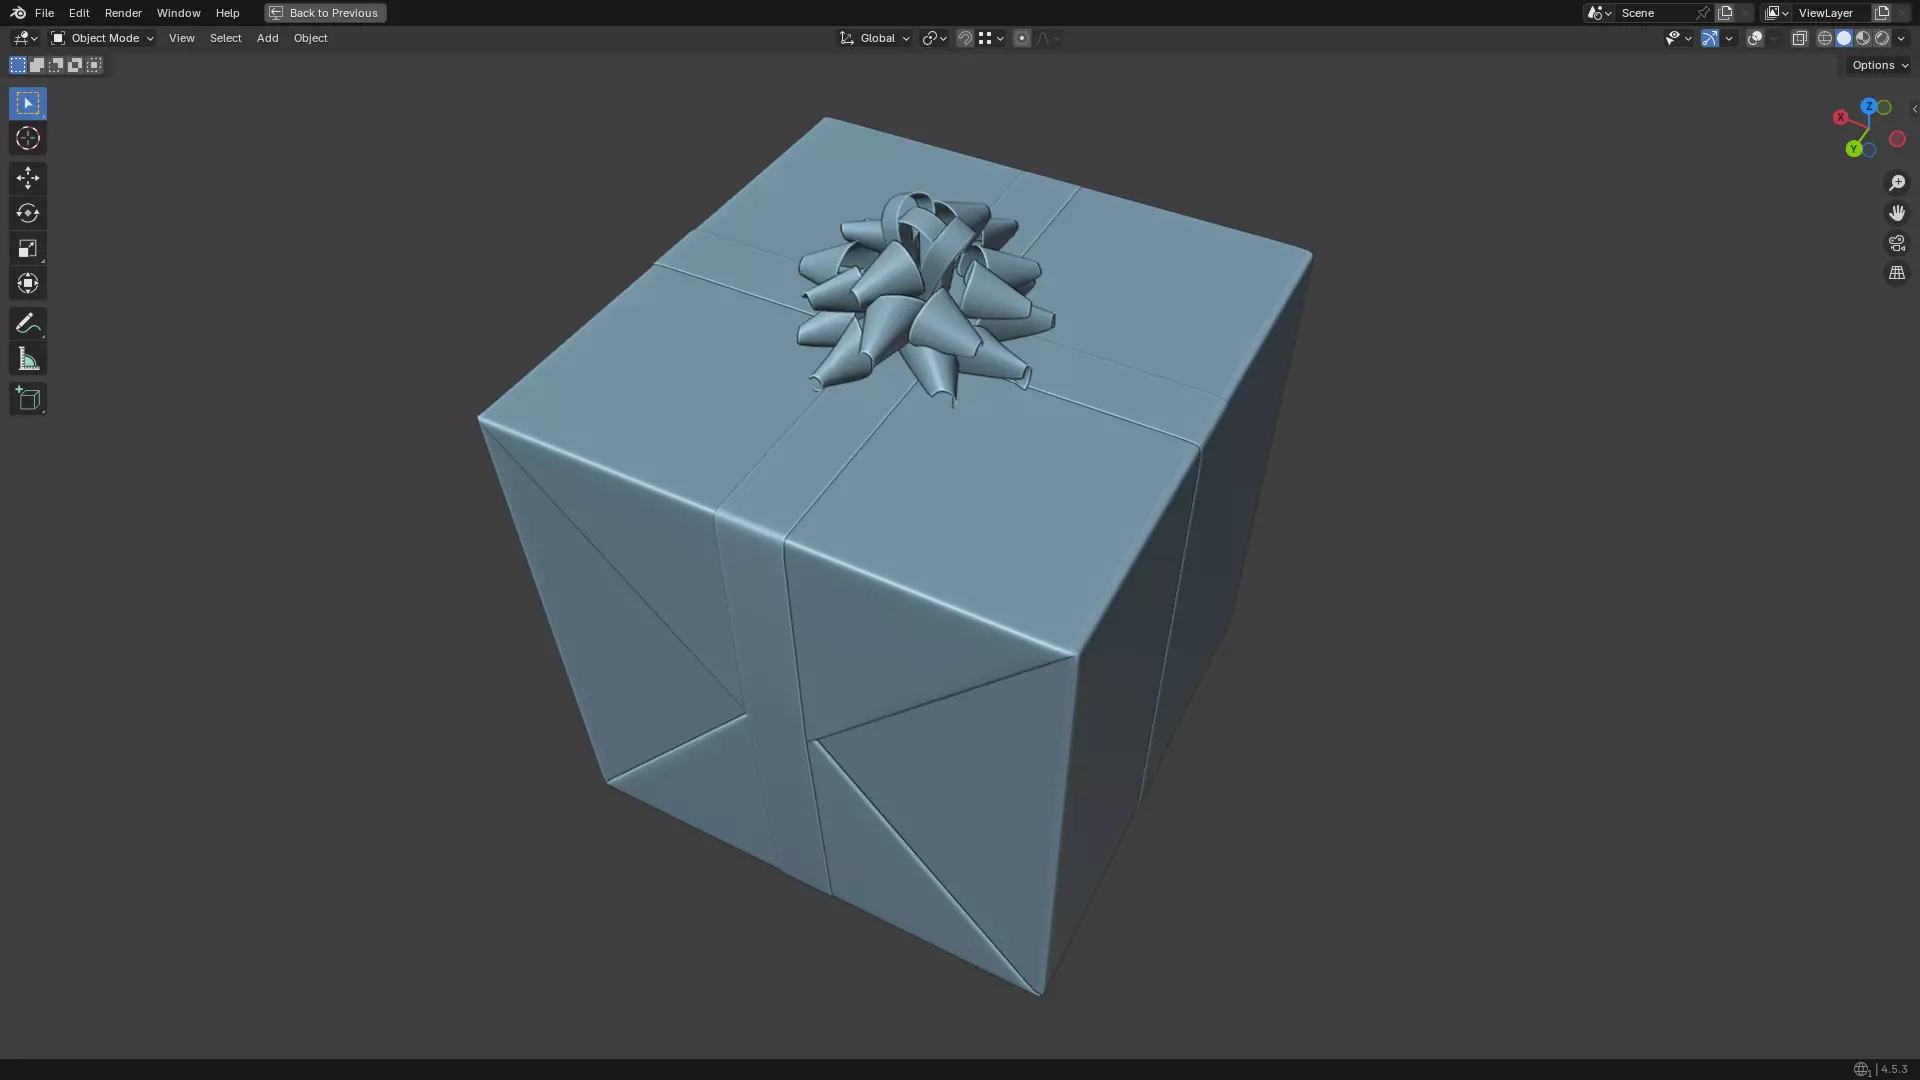The image size is (1920, 1080).
Task: Click the blue Z axis on the navigation gizmo
Action: pyautogui.click(x=1868, y=106)
